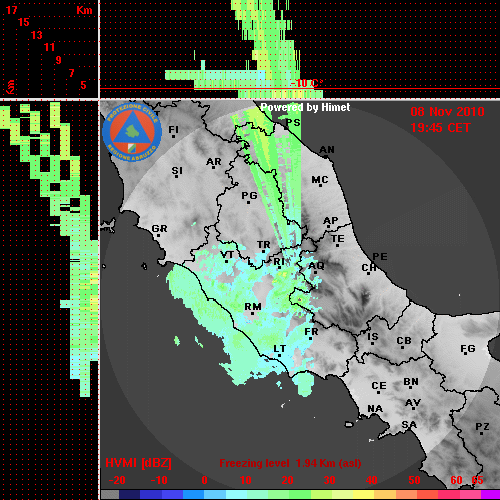Click the "Freezing level 1.94 Km (asl)" text

[290, 463]
